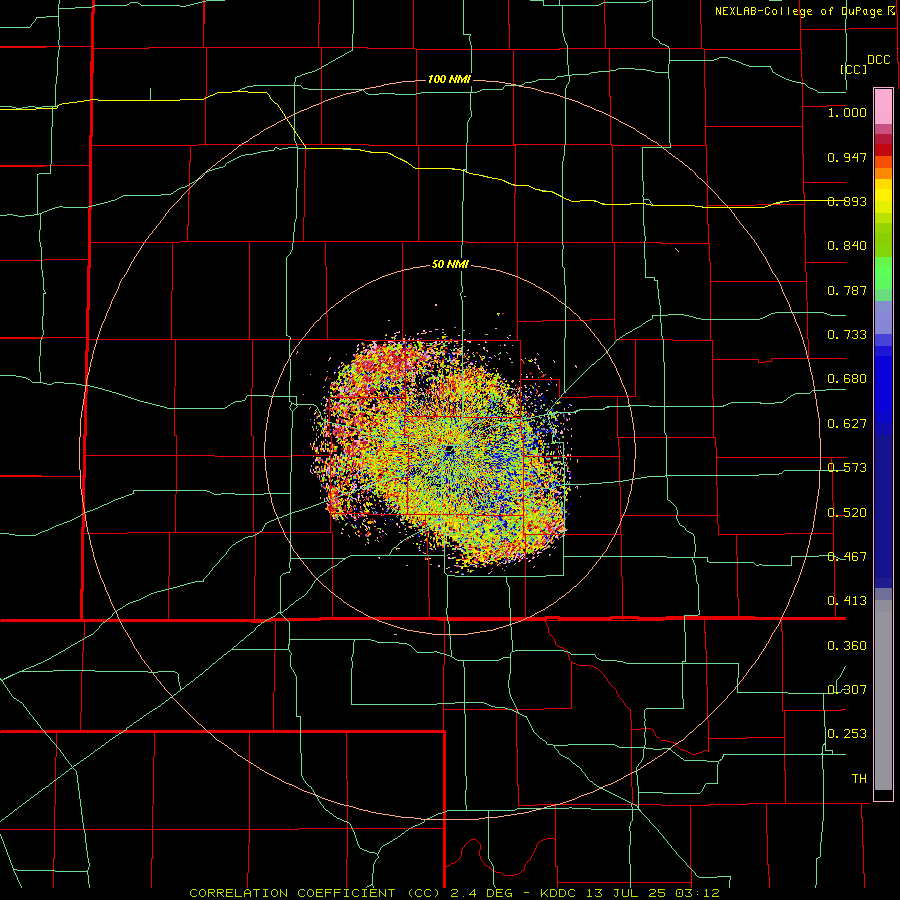Click the 0.680 legend value
Viewport: 900px width, 900px height.
pyautogui.click(x=847, y=379)
